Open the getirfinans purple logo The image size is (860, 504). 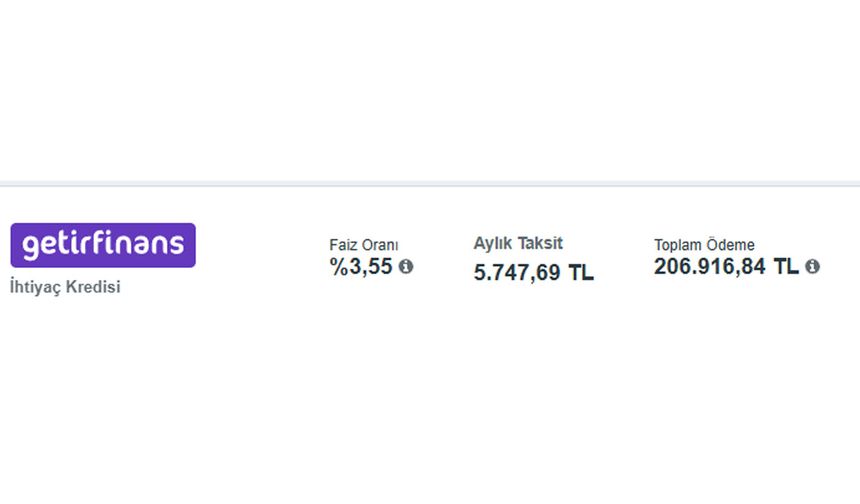[x=103, y=245]
